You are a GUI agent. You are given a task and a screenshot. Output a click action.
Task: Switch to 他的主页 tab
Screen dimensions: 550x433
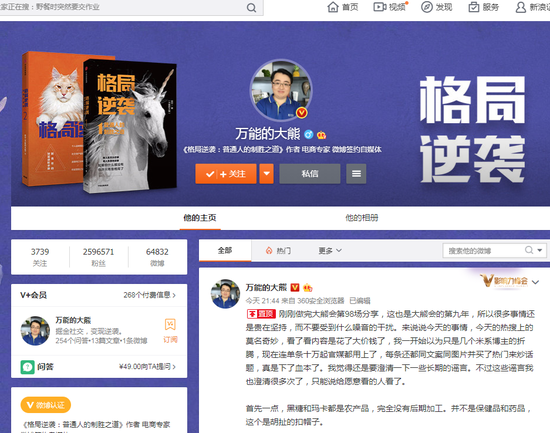click(x=200, y=218)
